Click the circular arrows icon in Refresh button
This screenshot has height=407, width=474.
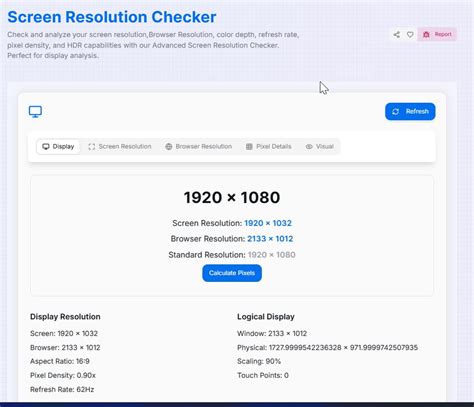click(396, 111)
